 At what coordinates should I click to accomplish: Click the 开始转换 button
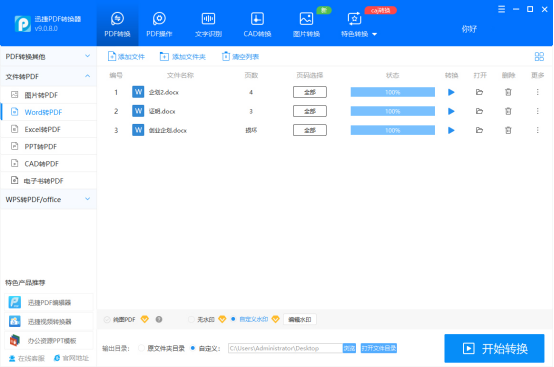point(494,349)
